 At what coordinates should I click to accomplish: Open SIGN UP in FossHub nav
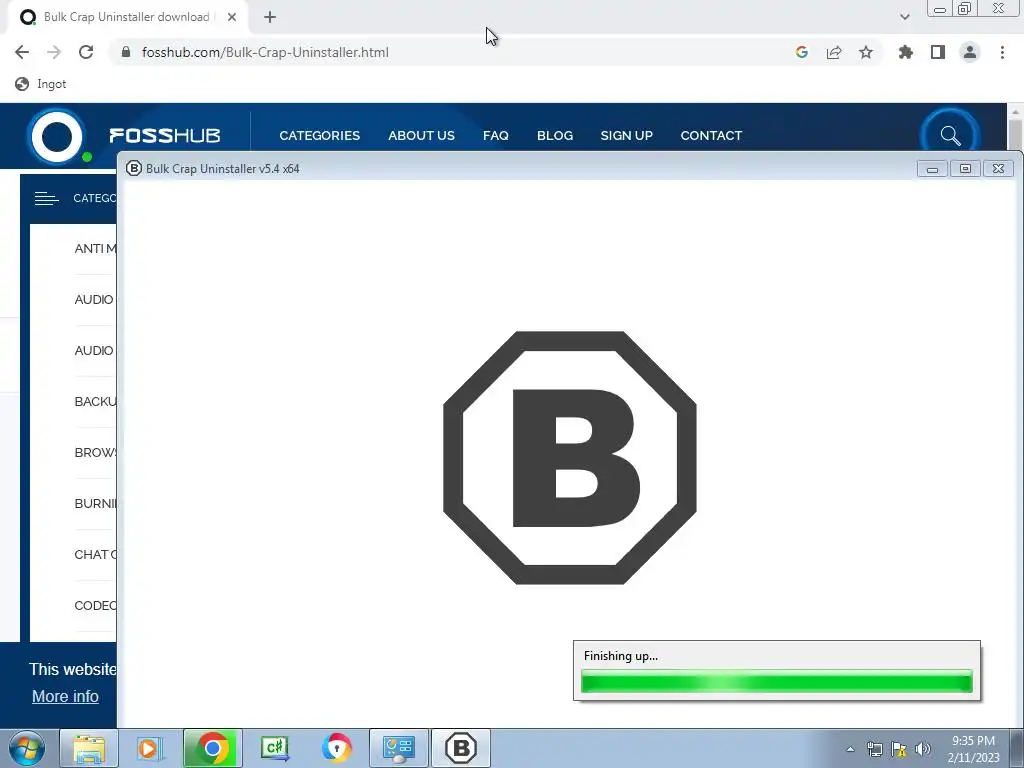click(x=626, y=135)
